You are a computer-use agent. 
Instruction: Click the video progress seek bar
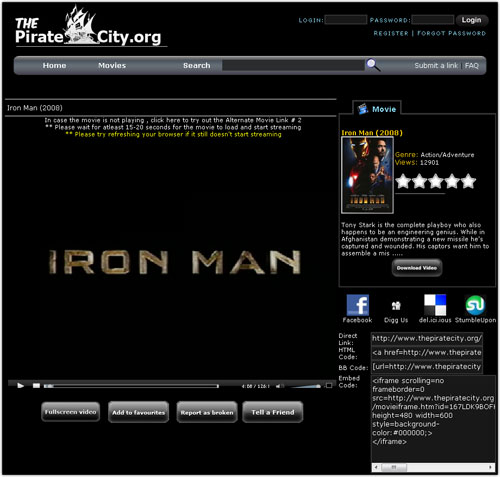point(131,386)
